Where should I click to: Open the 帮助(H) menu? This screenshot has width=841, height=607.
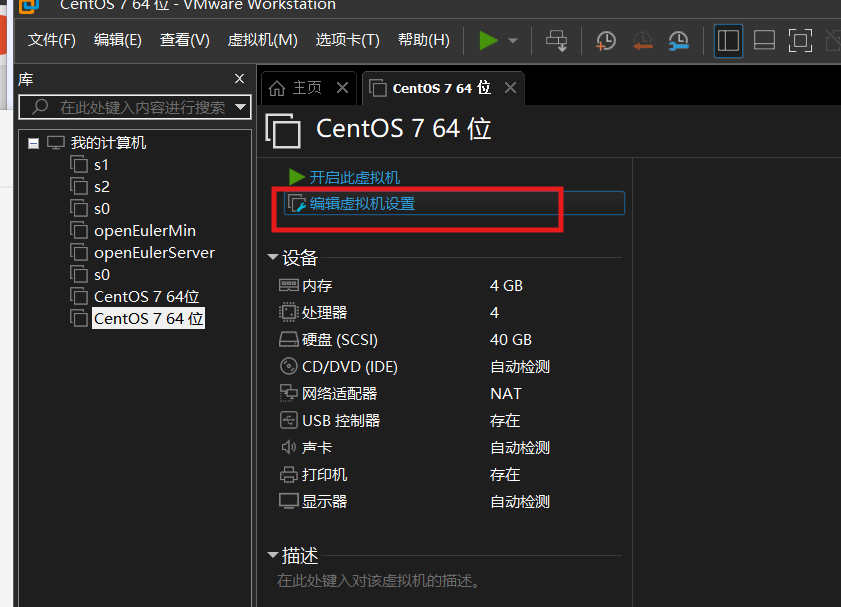[x=424, y=40]
